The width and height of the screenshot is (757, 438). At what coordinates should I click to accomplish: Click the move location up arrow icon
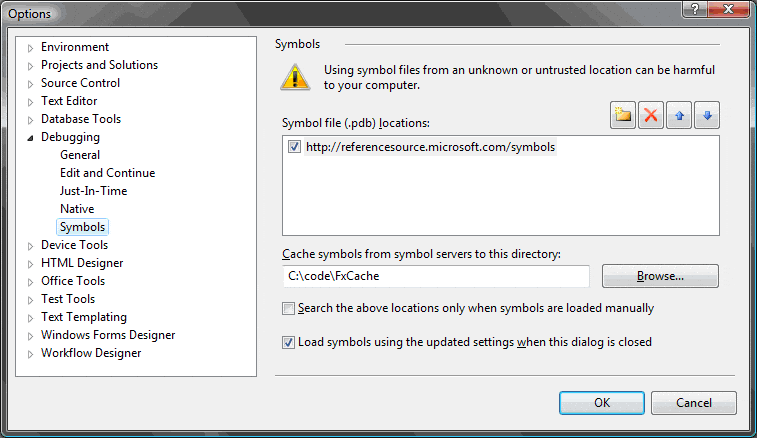coord(679,115)
